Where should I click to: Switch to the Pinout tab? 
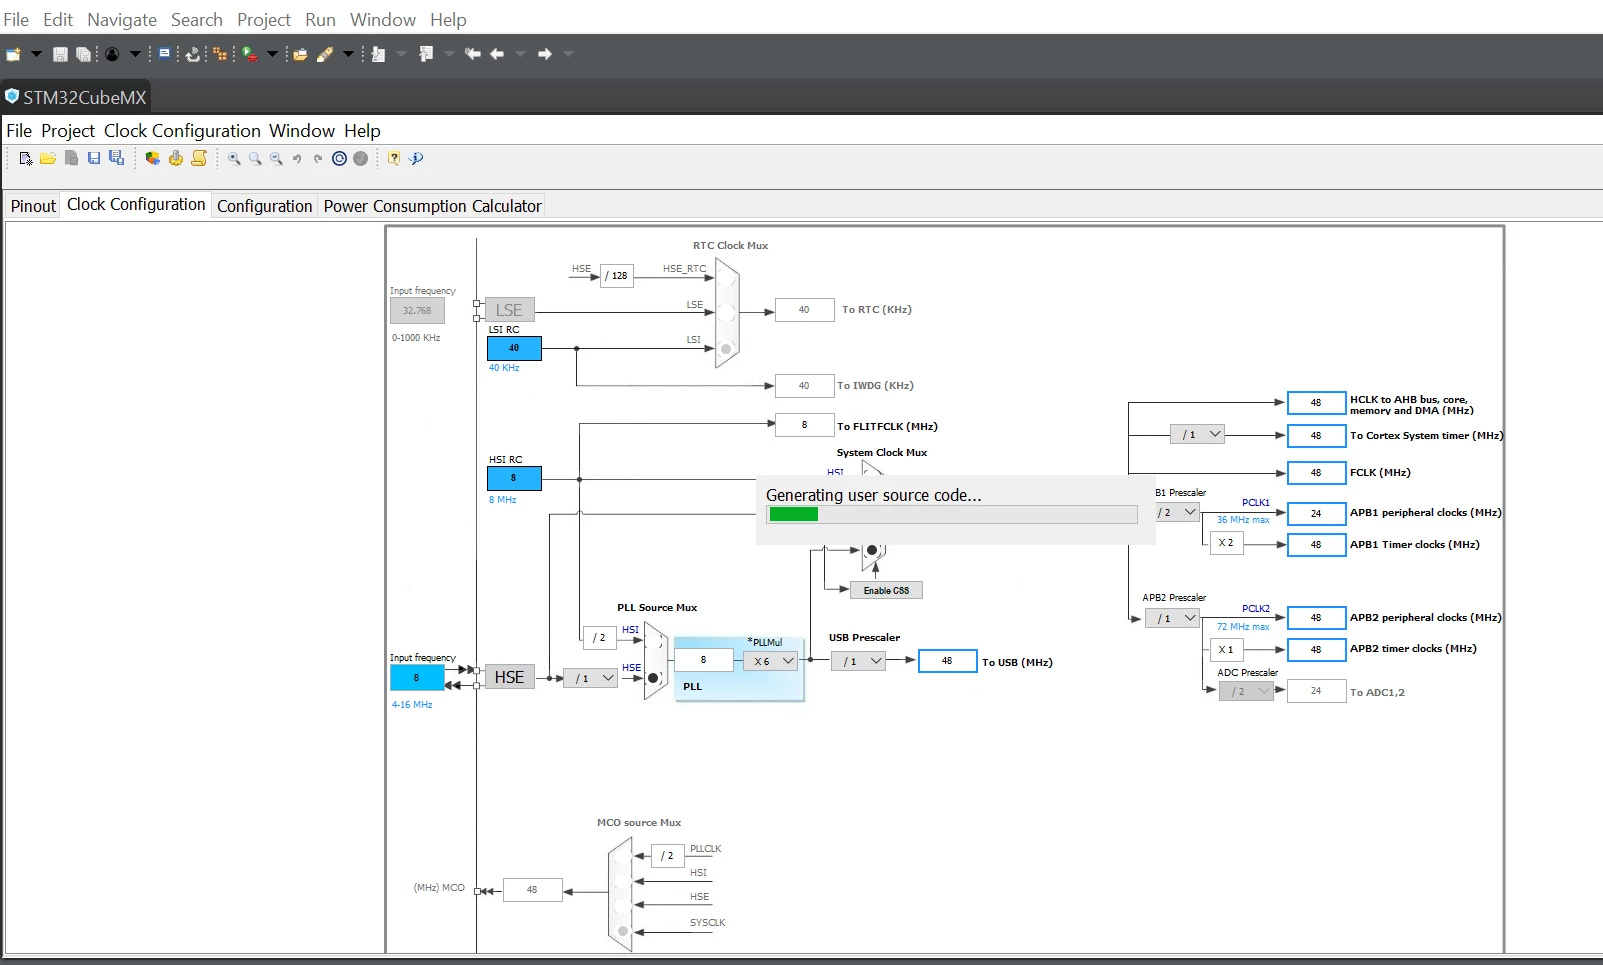[x=33, y=206]
